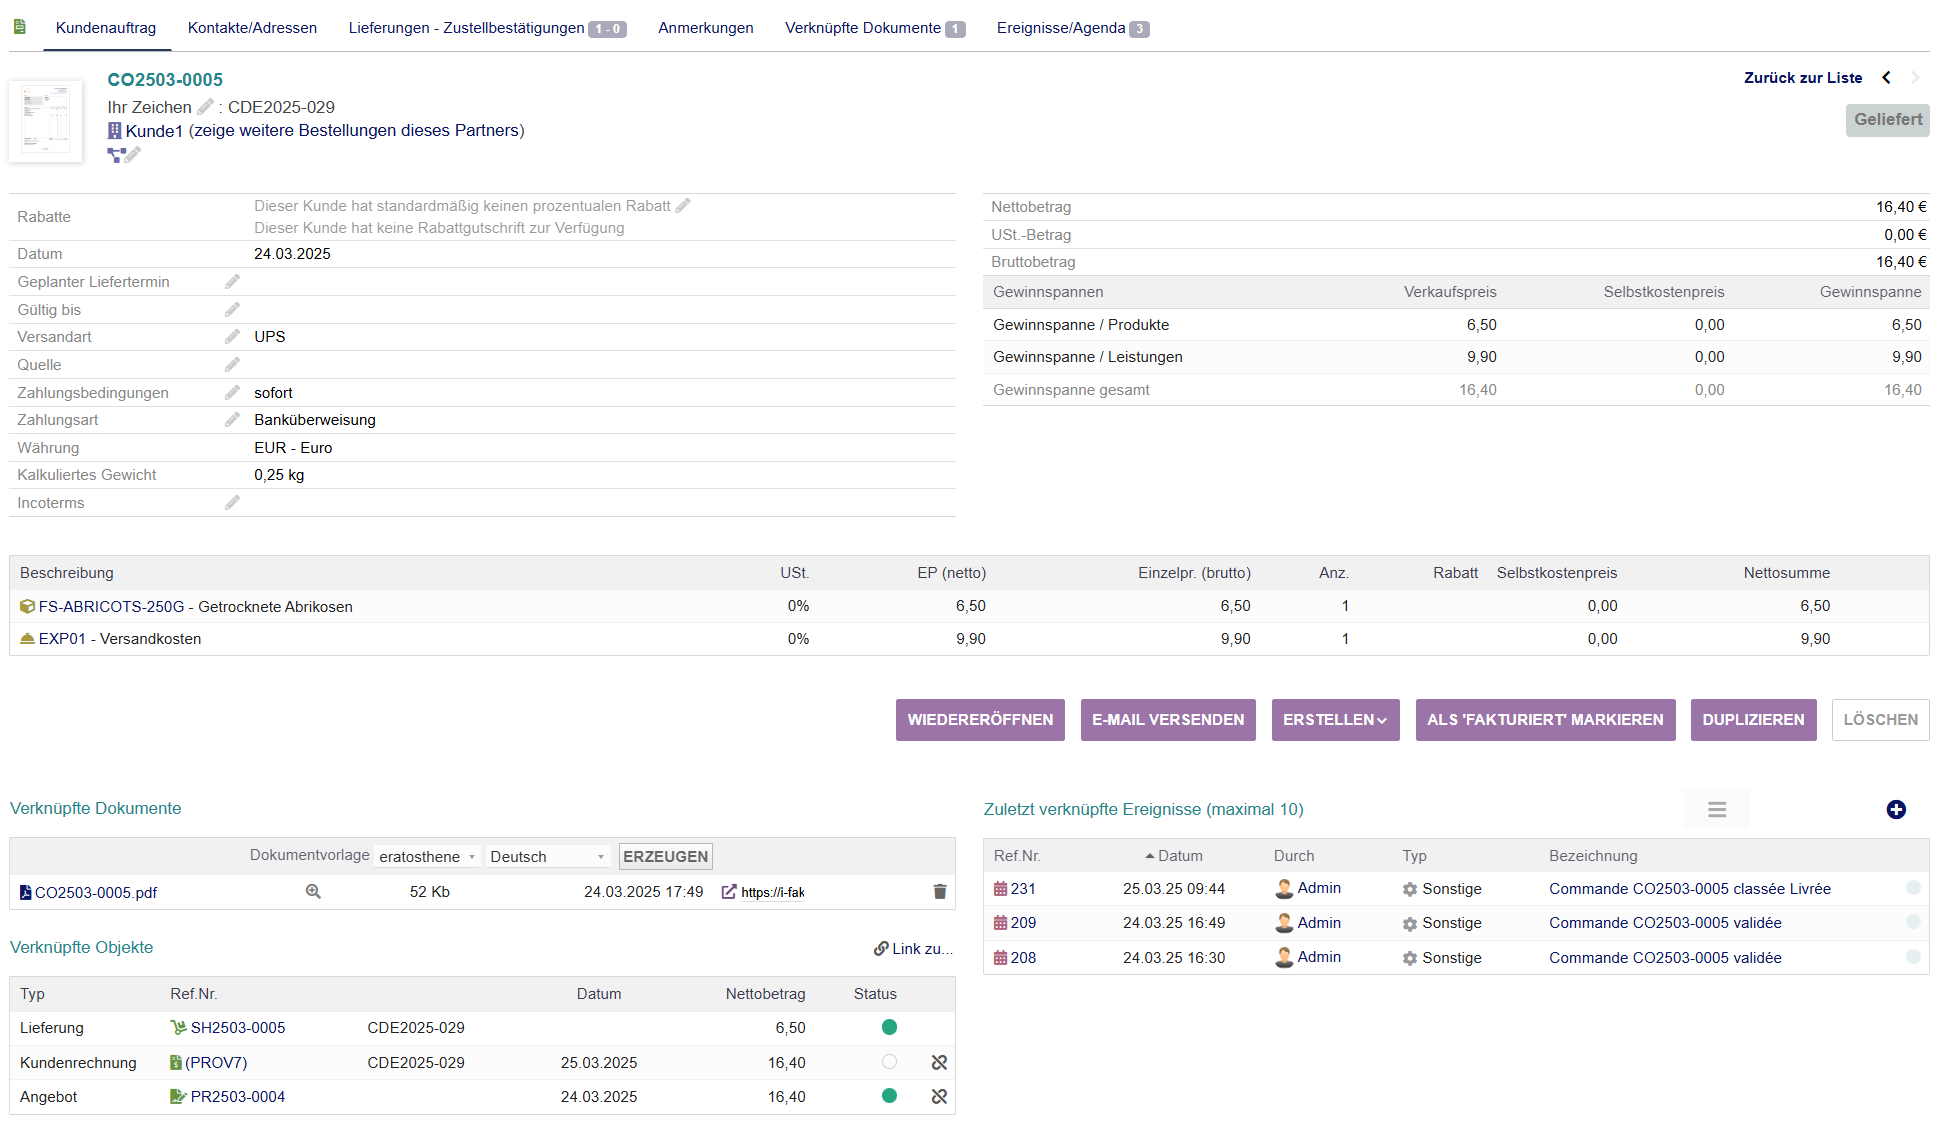This screenshot has height=1141, width=1938.
Task: Click the pencil icon next to Ihr Zeichen
Action: coord(205,107)
